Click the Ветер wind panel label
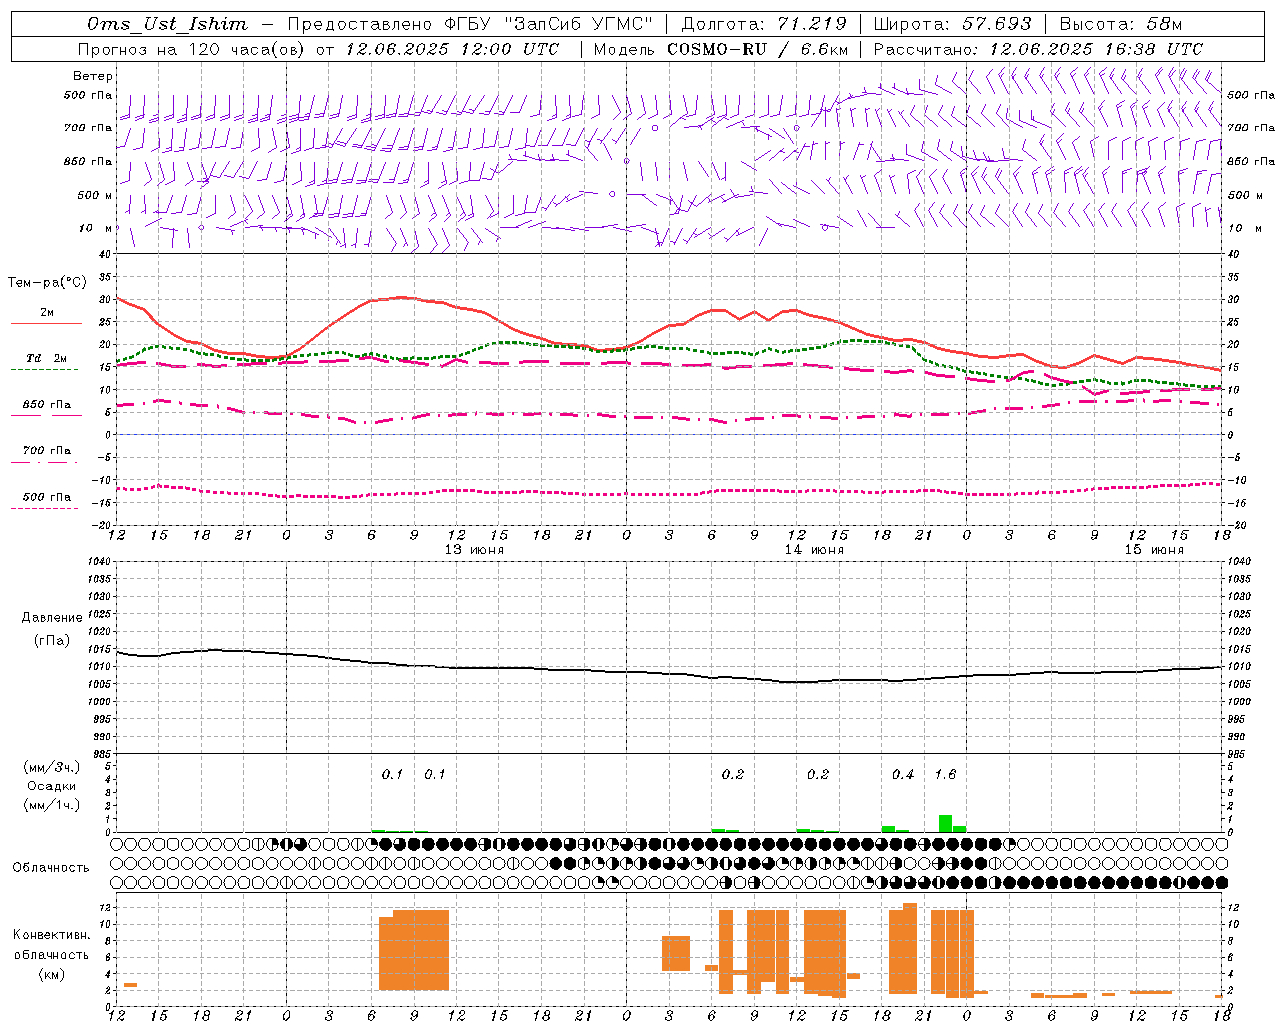Screen dimensions: 1280x1024 click(x=93, y=76)
